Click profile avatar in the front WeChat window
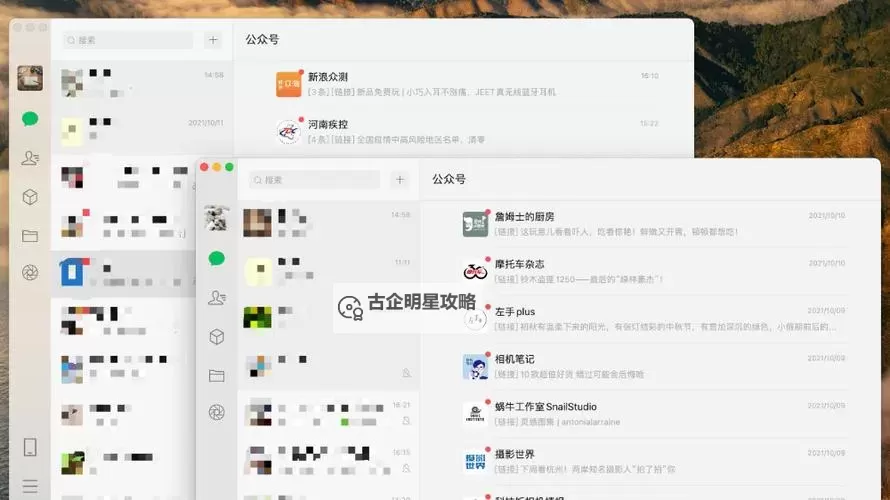This screenshot has width=890, height=500. (216, 218)
